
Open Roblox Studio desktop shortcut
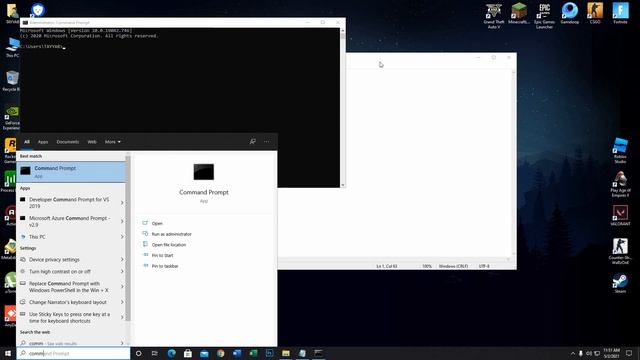point(620,151)
